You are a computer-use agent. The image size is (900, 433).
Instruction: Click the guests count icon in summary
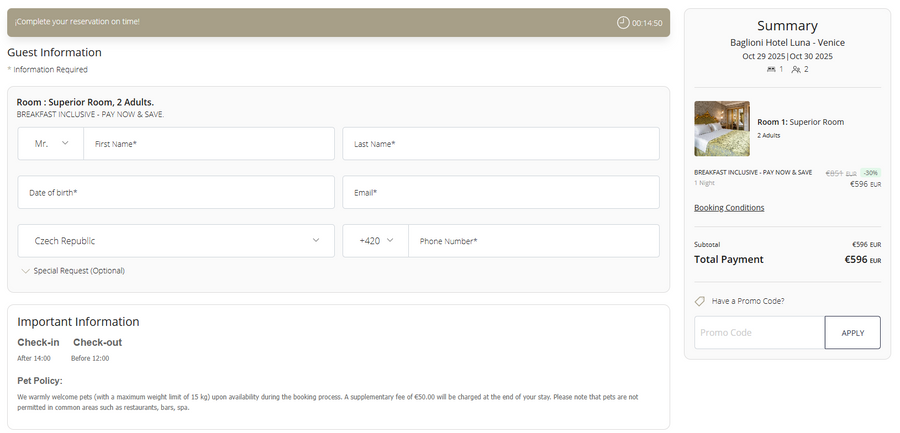point(796,69)
